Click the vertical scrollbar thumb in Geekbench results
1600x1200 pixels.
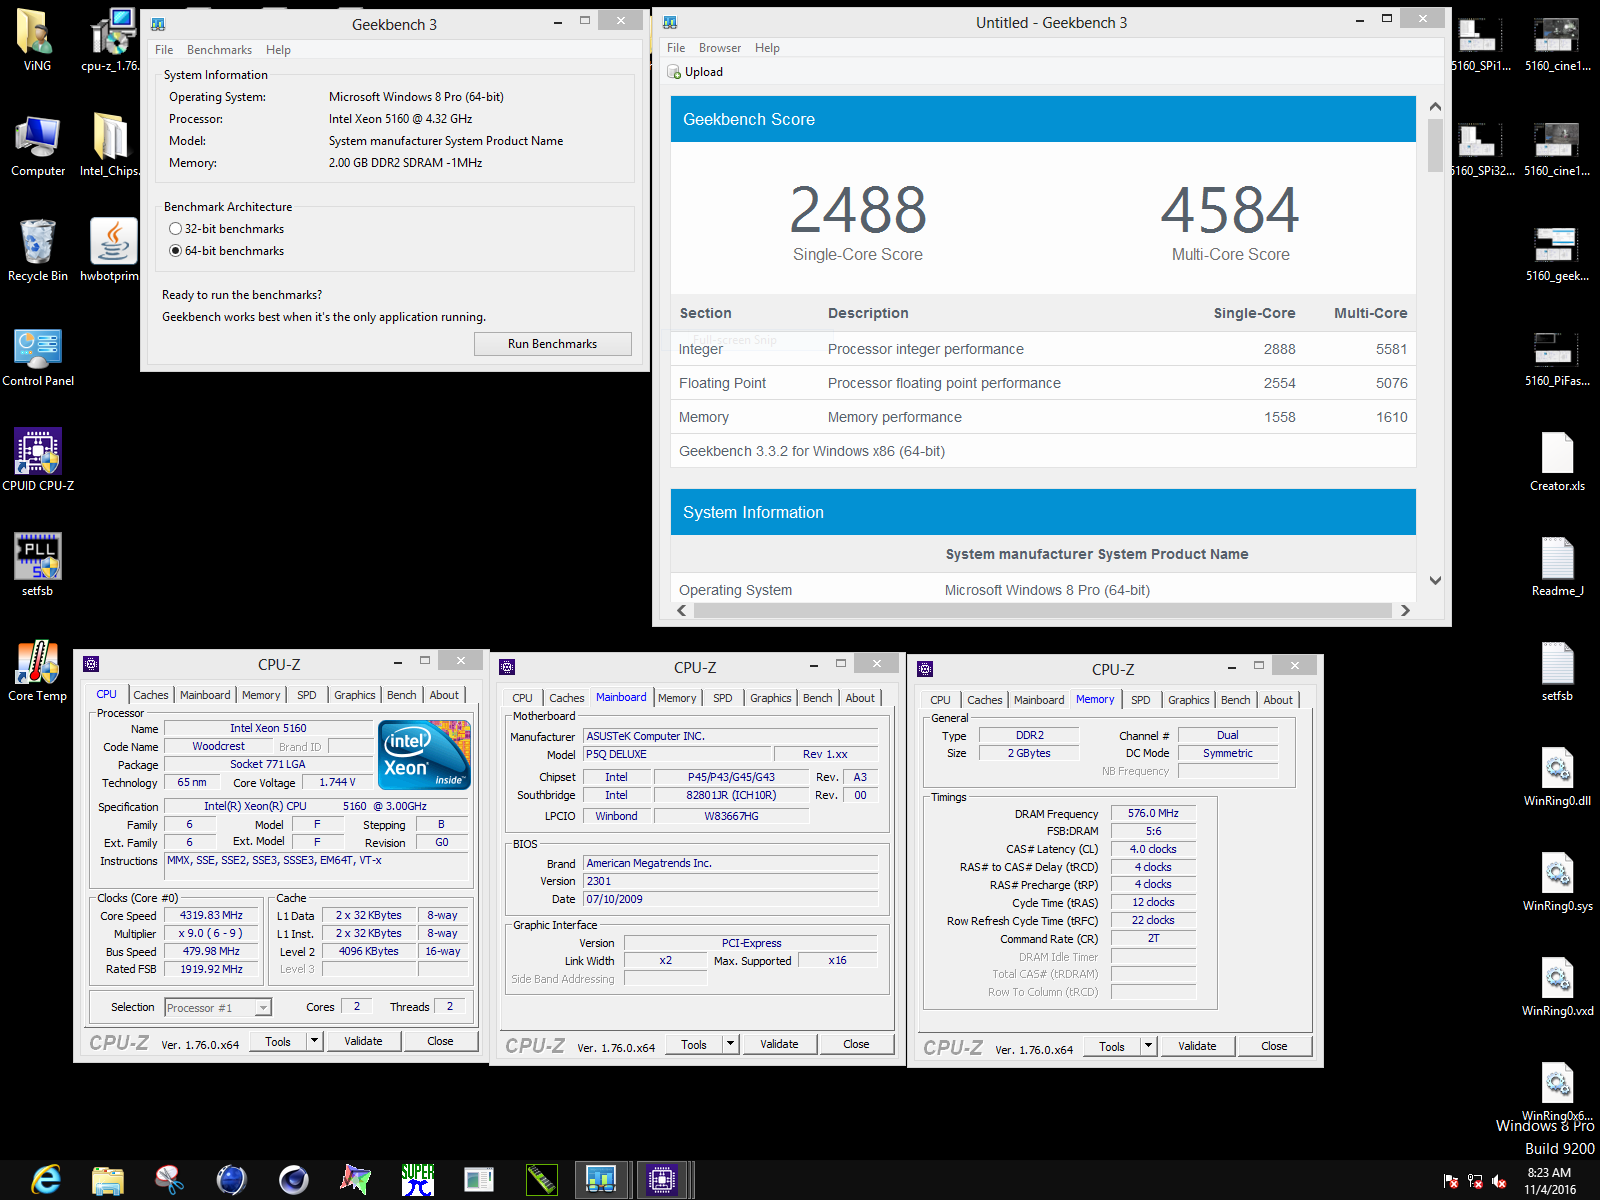(1435, 145)
